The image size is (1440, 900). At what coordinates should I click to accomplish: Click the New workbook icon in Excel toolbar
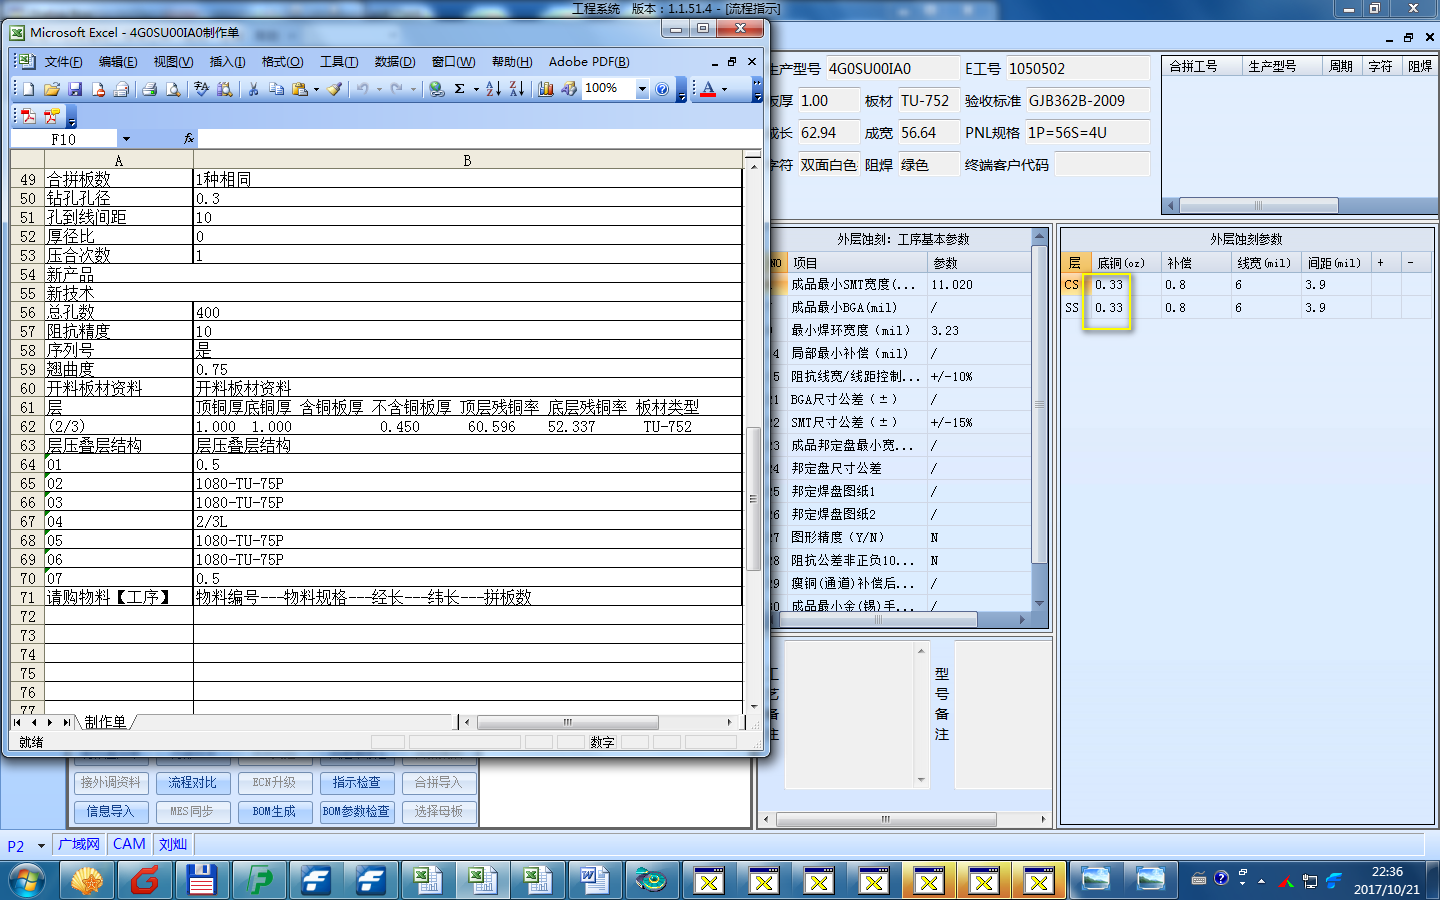coord(29,89)
